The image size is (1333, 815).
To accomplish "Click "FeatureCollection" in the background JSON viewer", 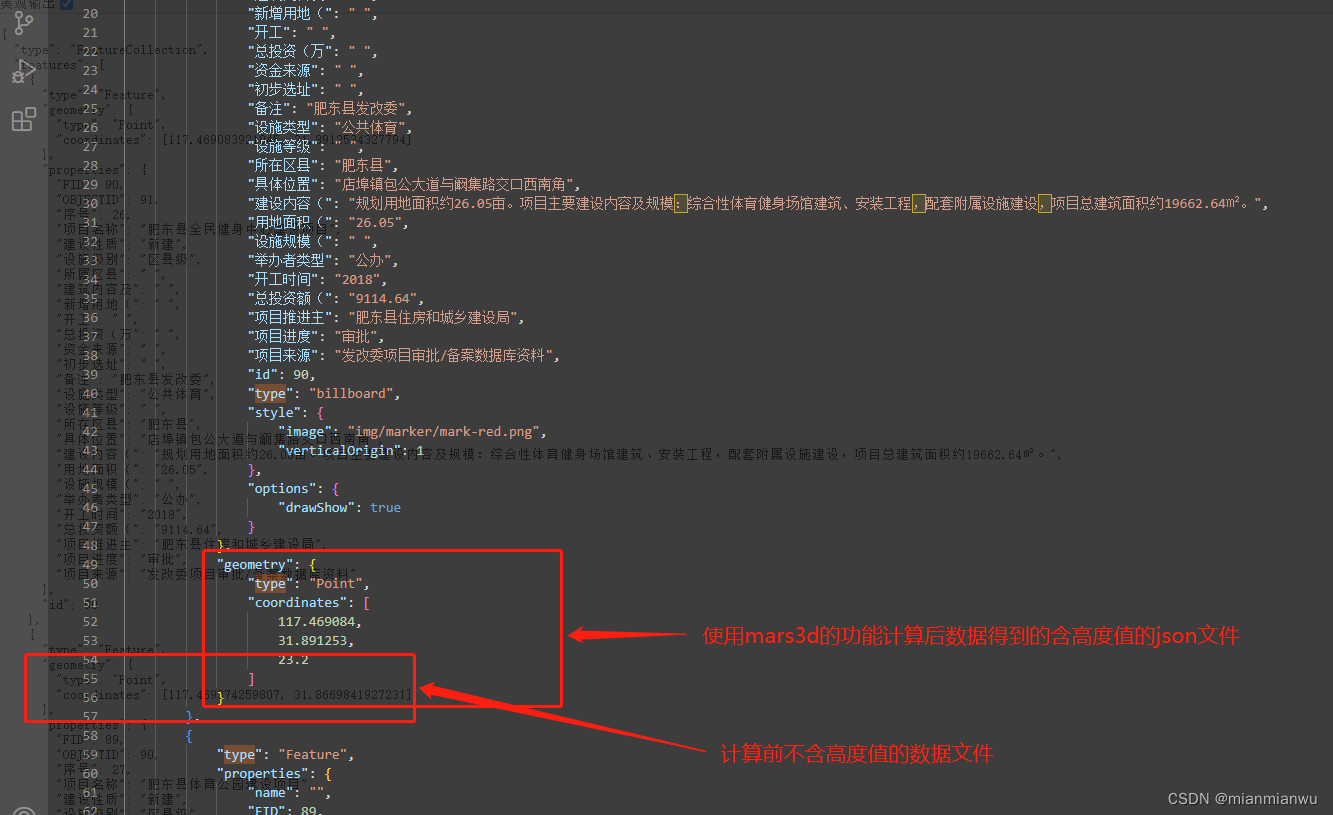I will pyautogui.click(x=139, y=50).
